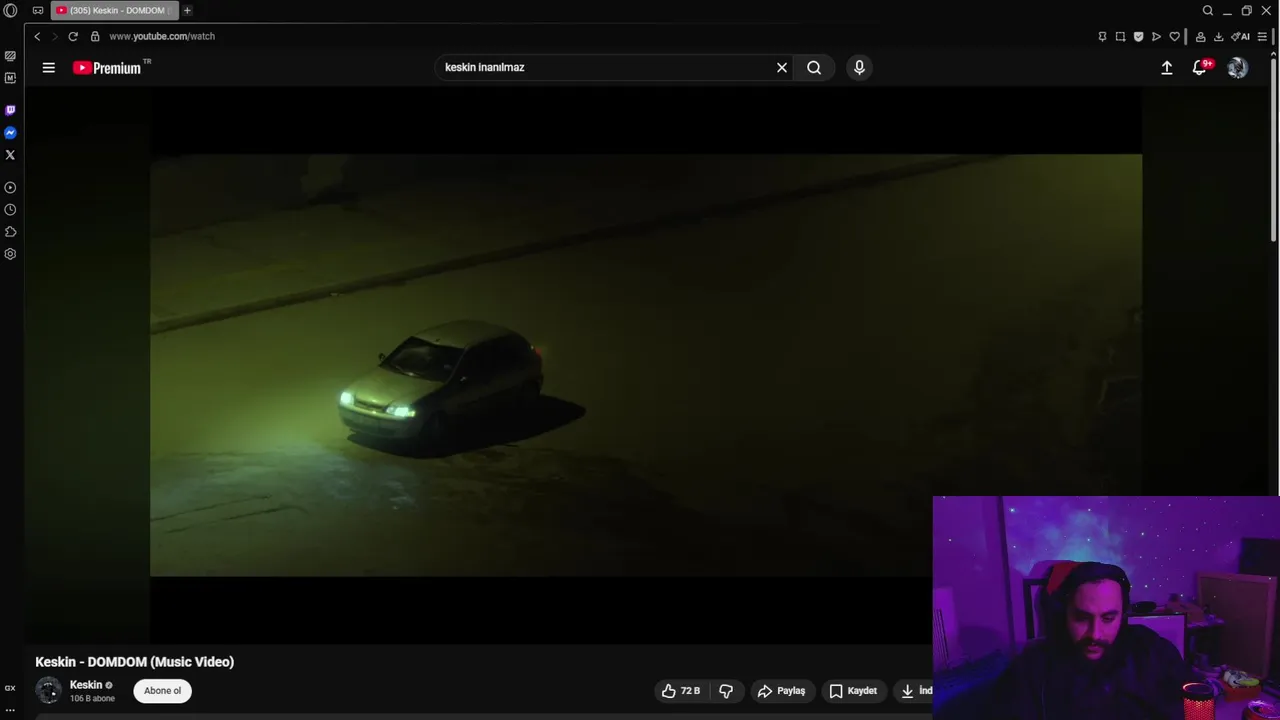Open browser Settings gear in sidebar
The width and height of the screenshot is (1280, 720).
pos(10,254)
